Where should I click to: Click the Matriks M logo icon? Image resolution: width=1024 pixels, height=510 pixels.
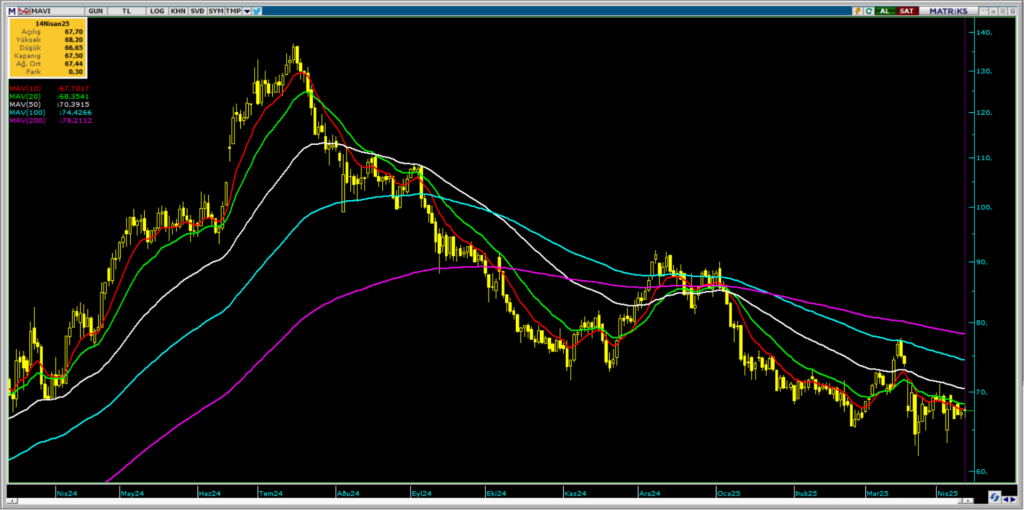click(x=12, y=10)
